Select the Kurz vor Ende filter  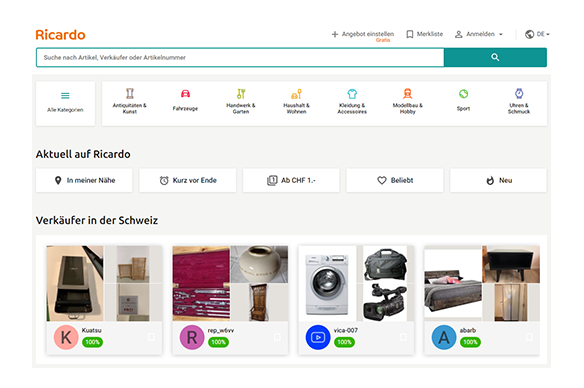point(188,180)
